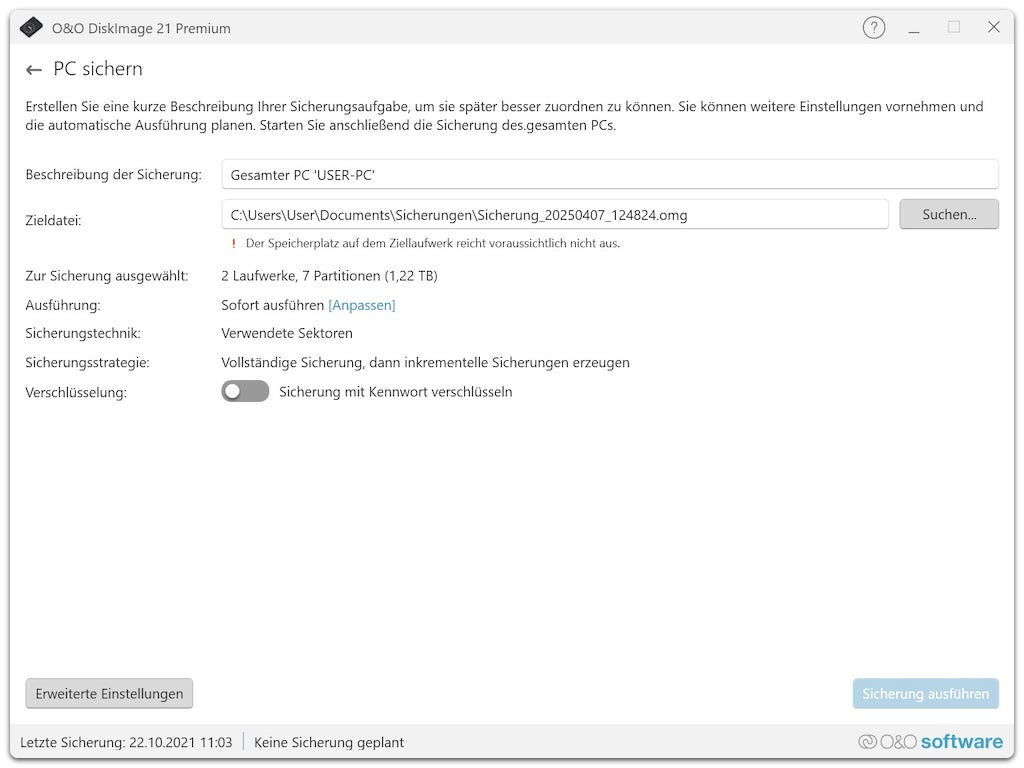Enable password encryption toggle switch

[x=245, y=392]
